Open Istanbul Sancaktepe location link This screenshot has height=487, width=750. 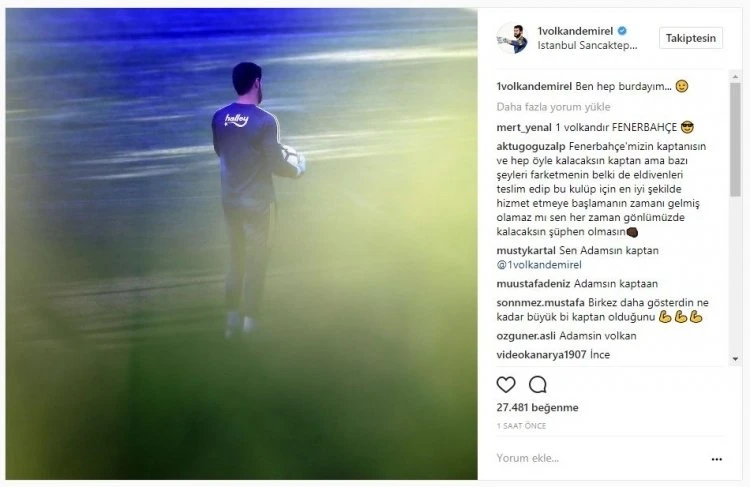point(587,46)
